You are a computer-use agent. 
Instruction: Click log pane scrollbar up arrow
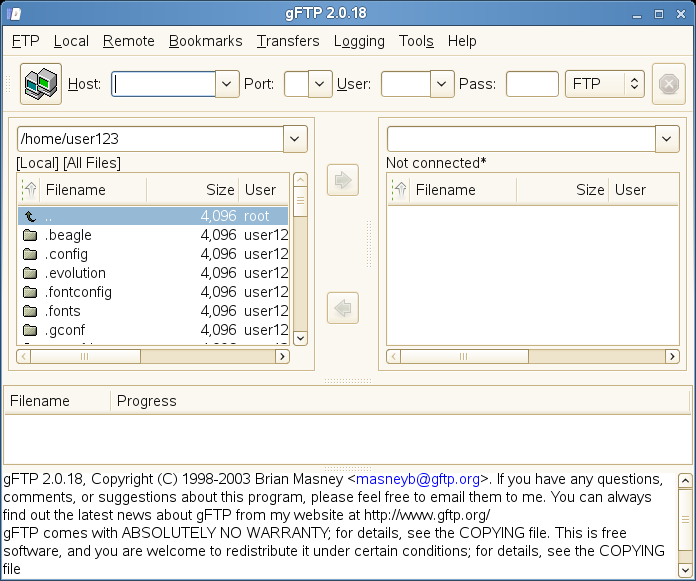click(685, 481)
